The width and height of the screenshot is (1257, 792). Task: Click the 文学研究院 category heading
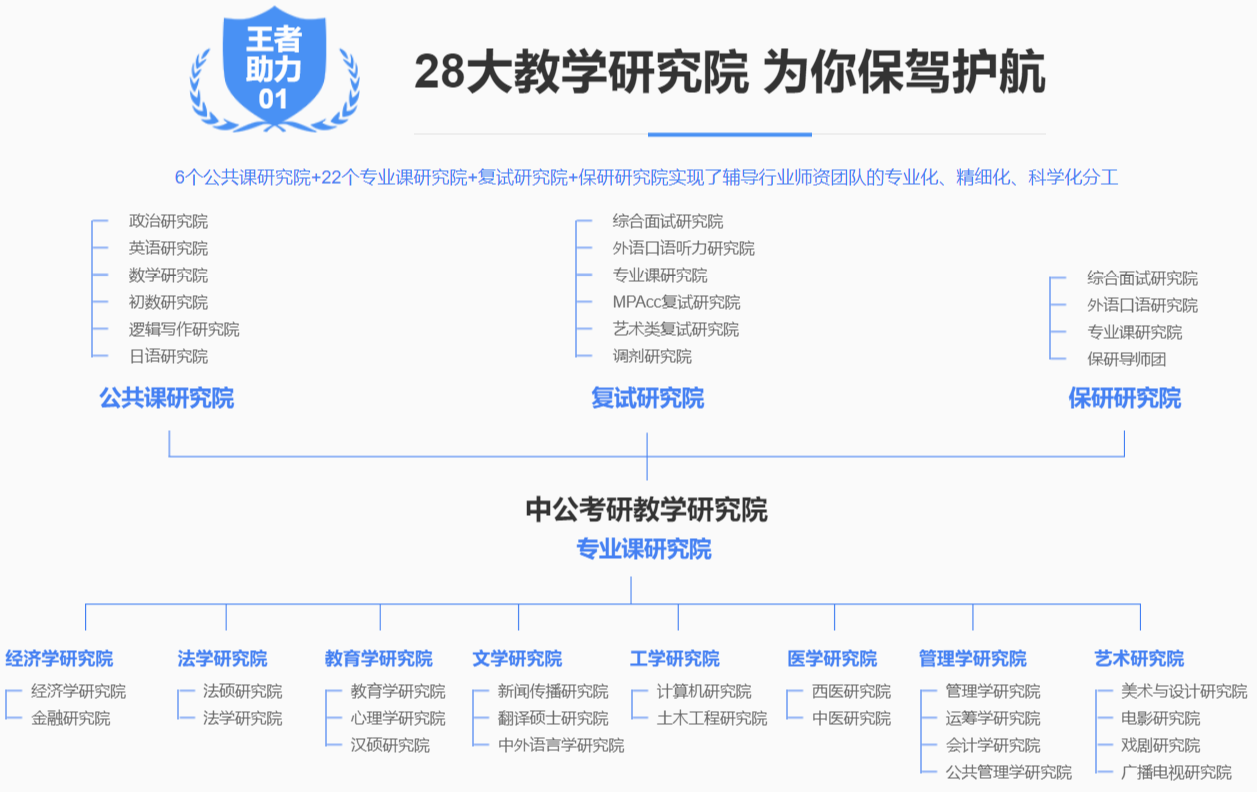coord(517,659)
